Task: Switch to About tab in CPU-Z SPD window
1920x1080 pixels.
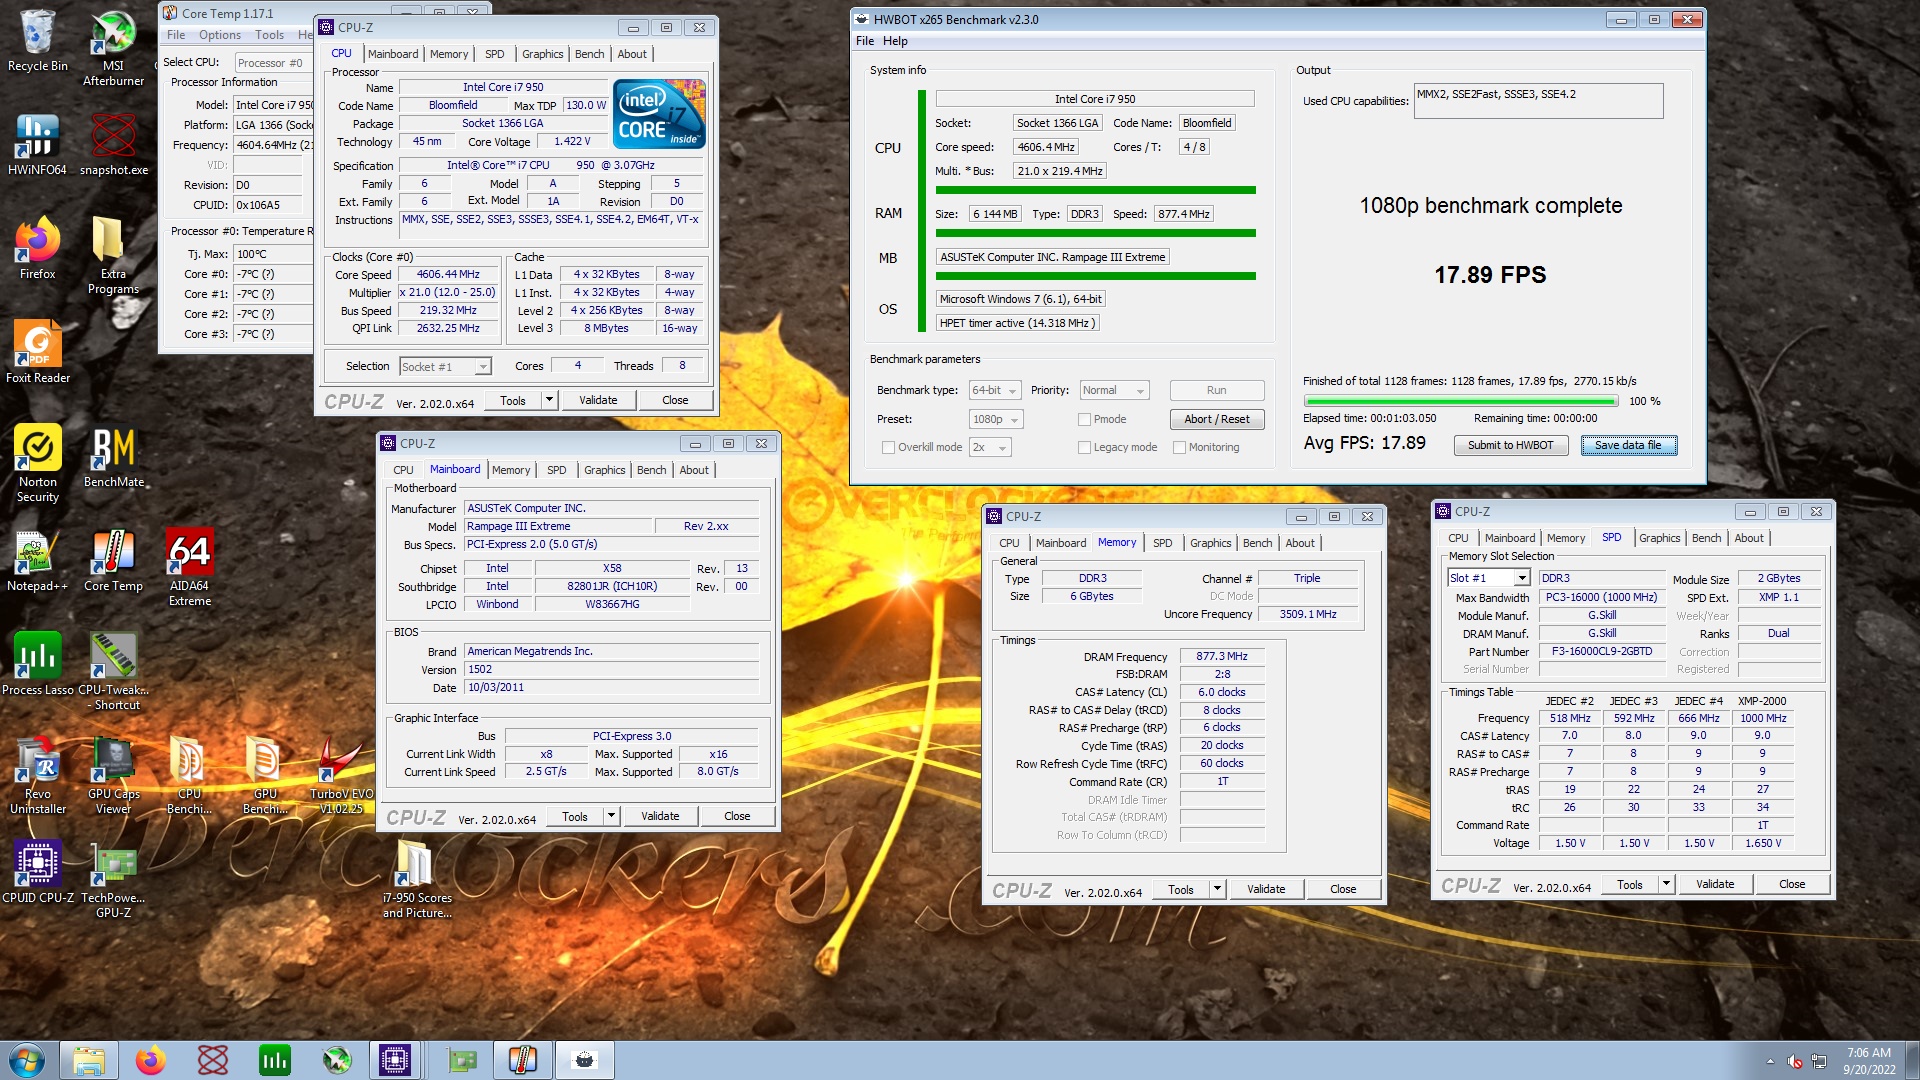Action: pos(1748,538)
